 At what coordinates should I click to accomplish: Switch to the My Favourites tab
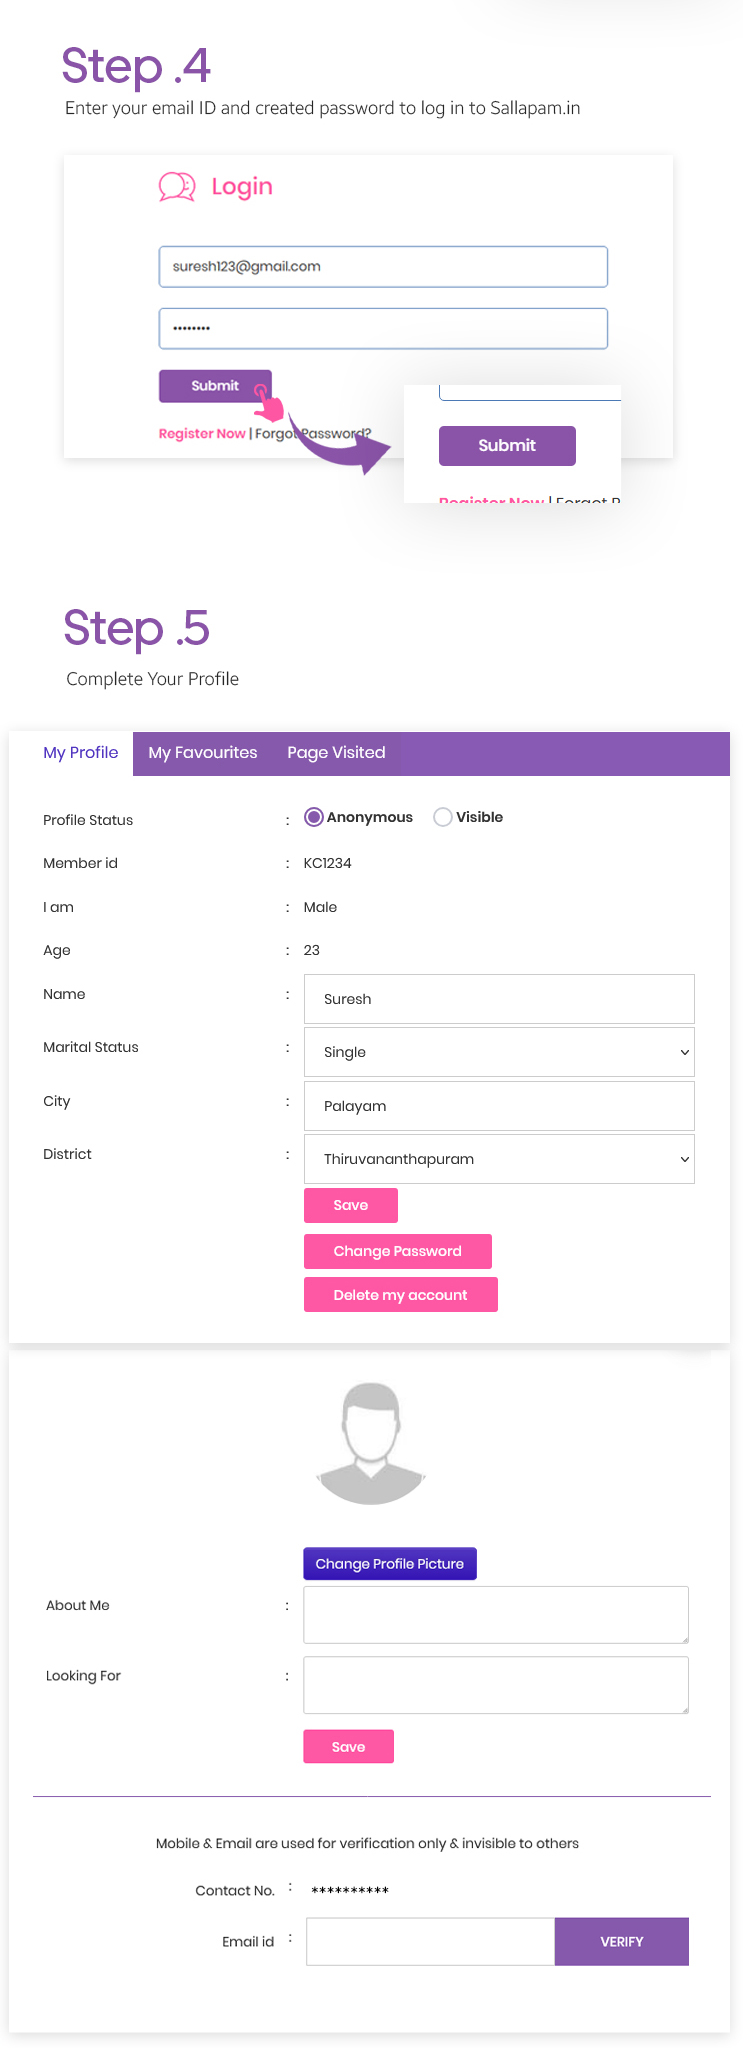pos(203,753)
